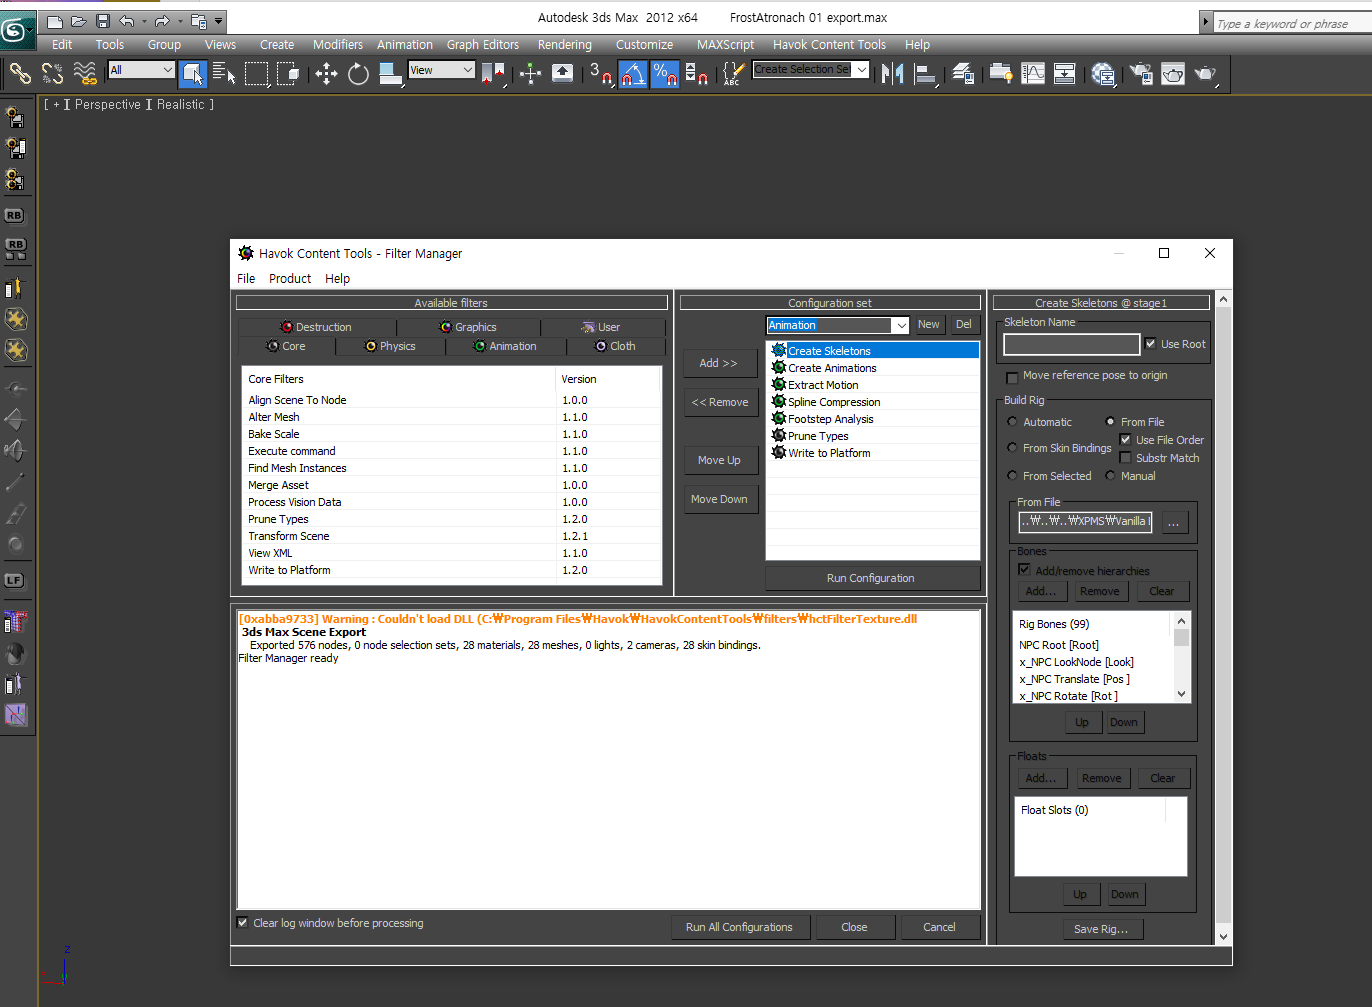Click the Run Configuration button
The height and width of the screenshot is (1007, 1372).
click(x=871, y=578)
